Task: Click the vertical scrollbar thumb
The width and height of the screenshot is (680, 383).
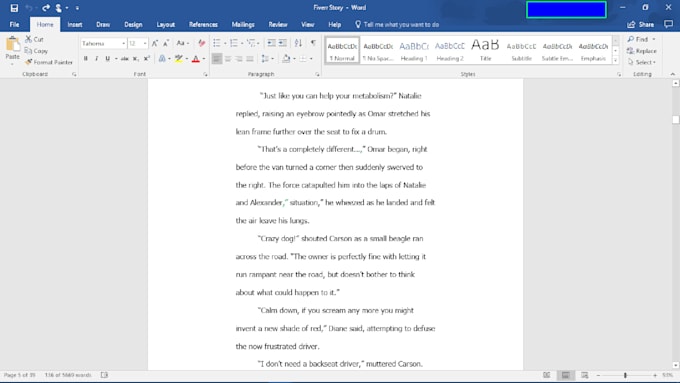Action: pyautogui.click(x=676, y=119)
